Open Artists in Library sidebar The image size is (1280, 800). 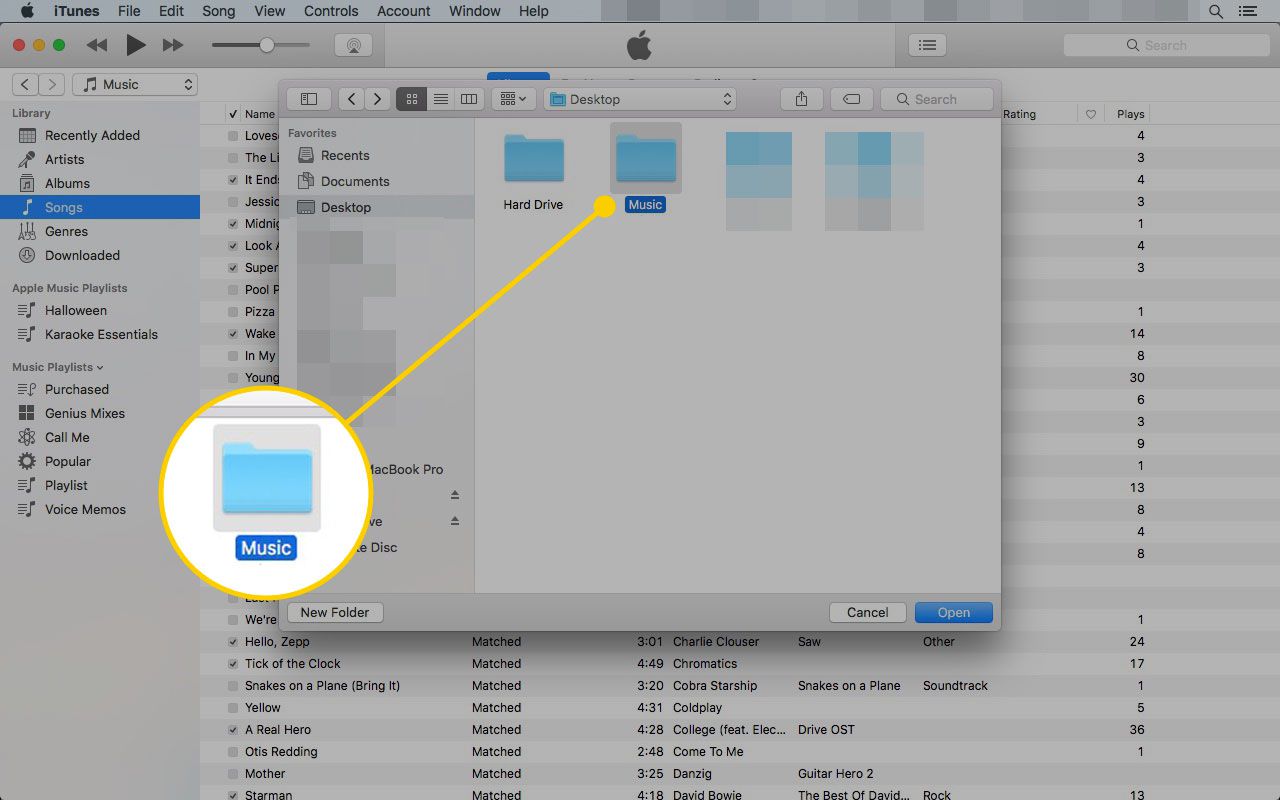(x=64, y=159)
